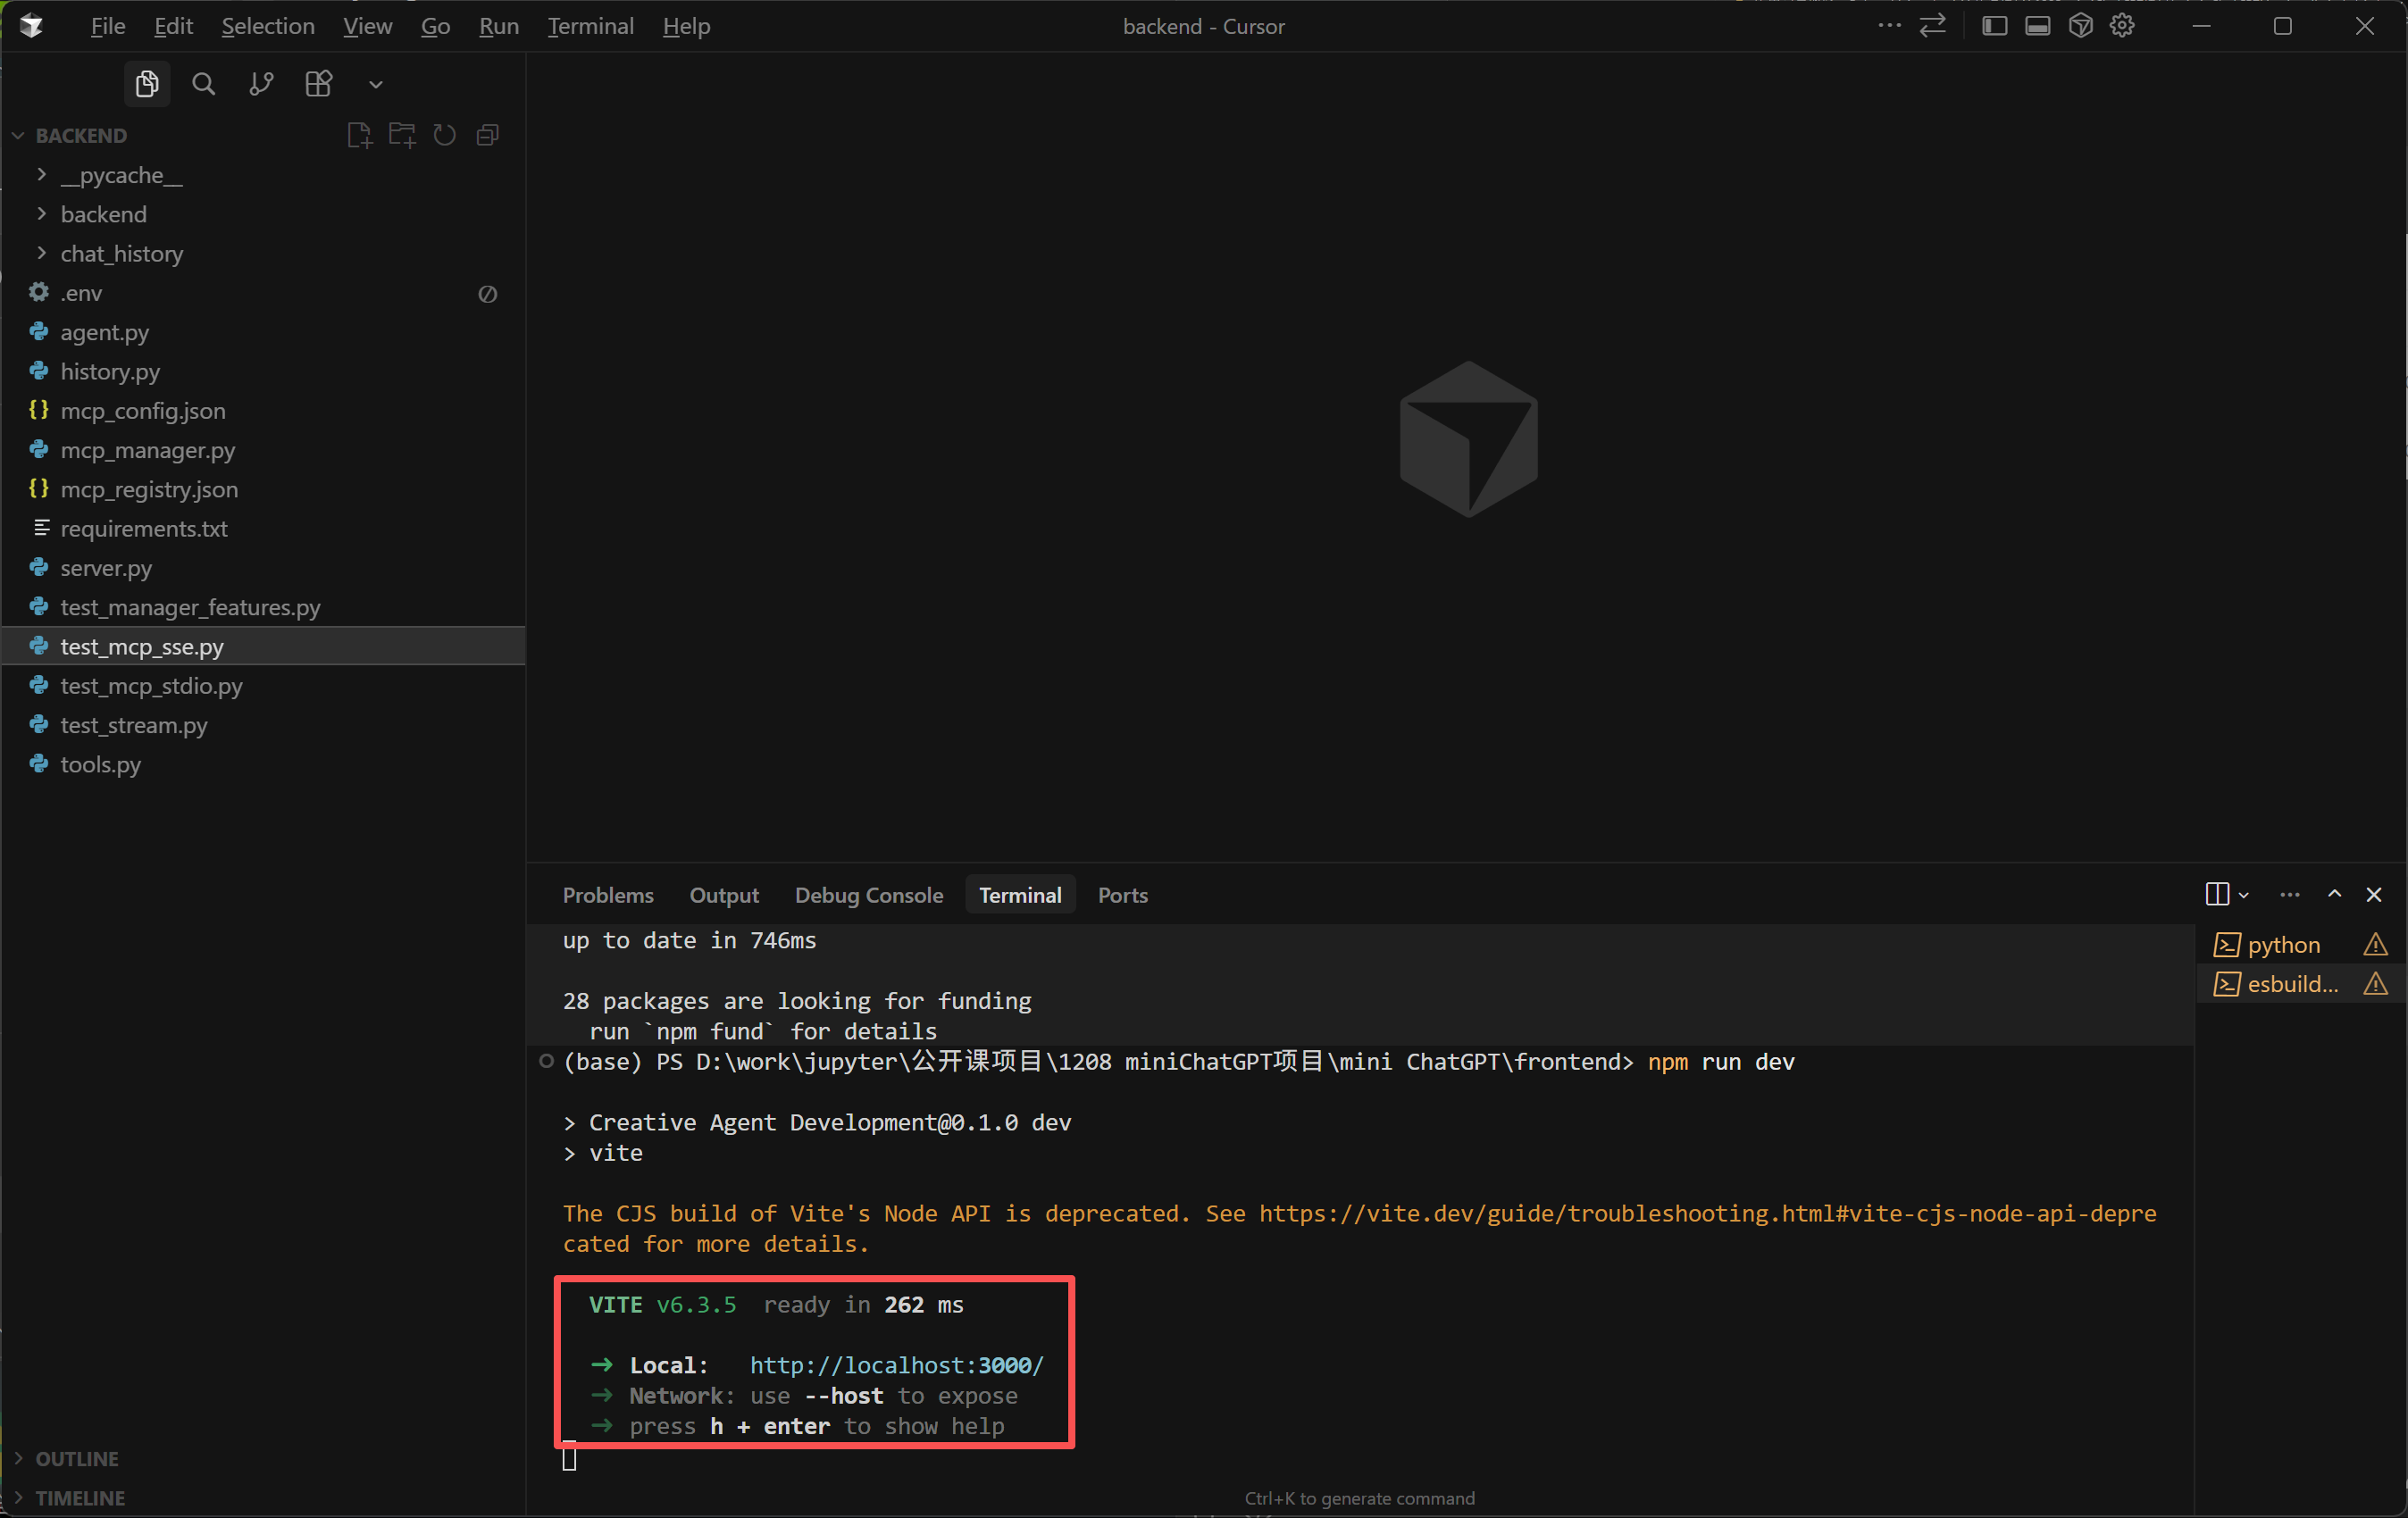Screen dimensions: 2408x1518
Task: Open the http://localhost:3000/ link
Action: click(896, 1365)
